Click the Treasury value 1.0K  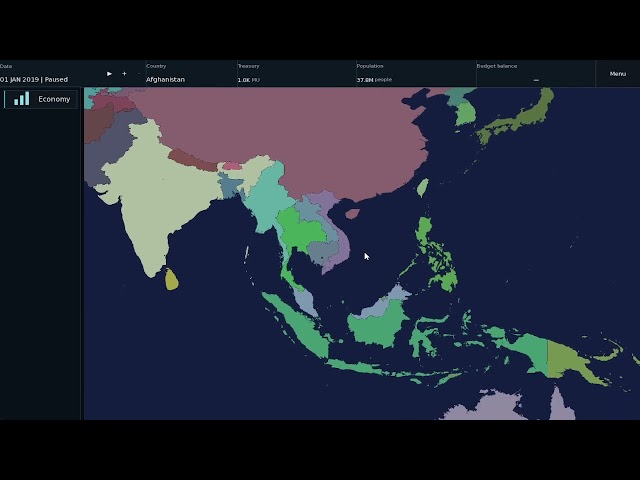pos(244,80)
